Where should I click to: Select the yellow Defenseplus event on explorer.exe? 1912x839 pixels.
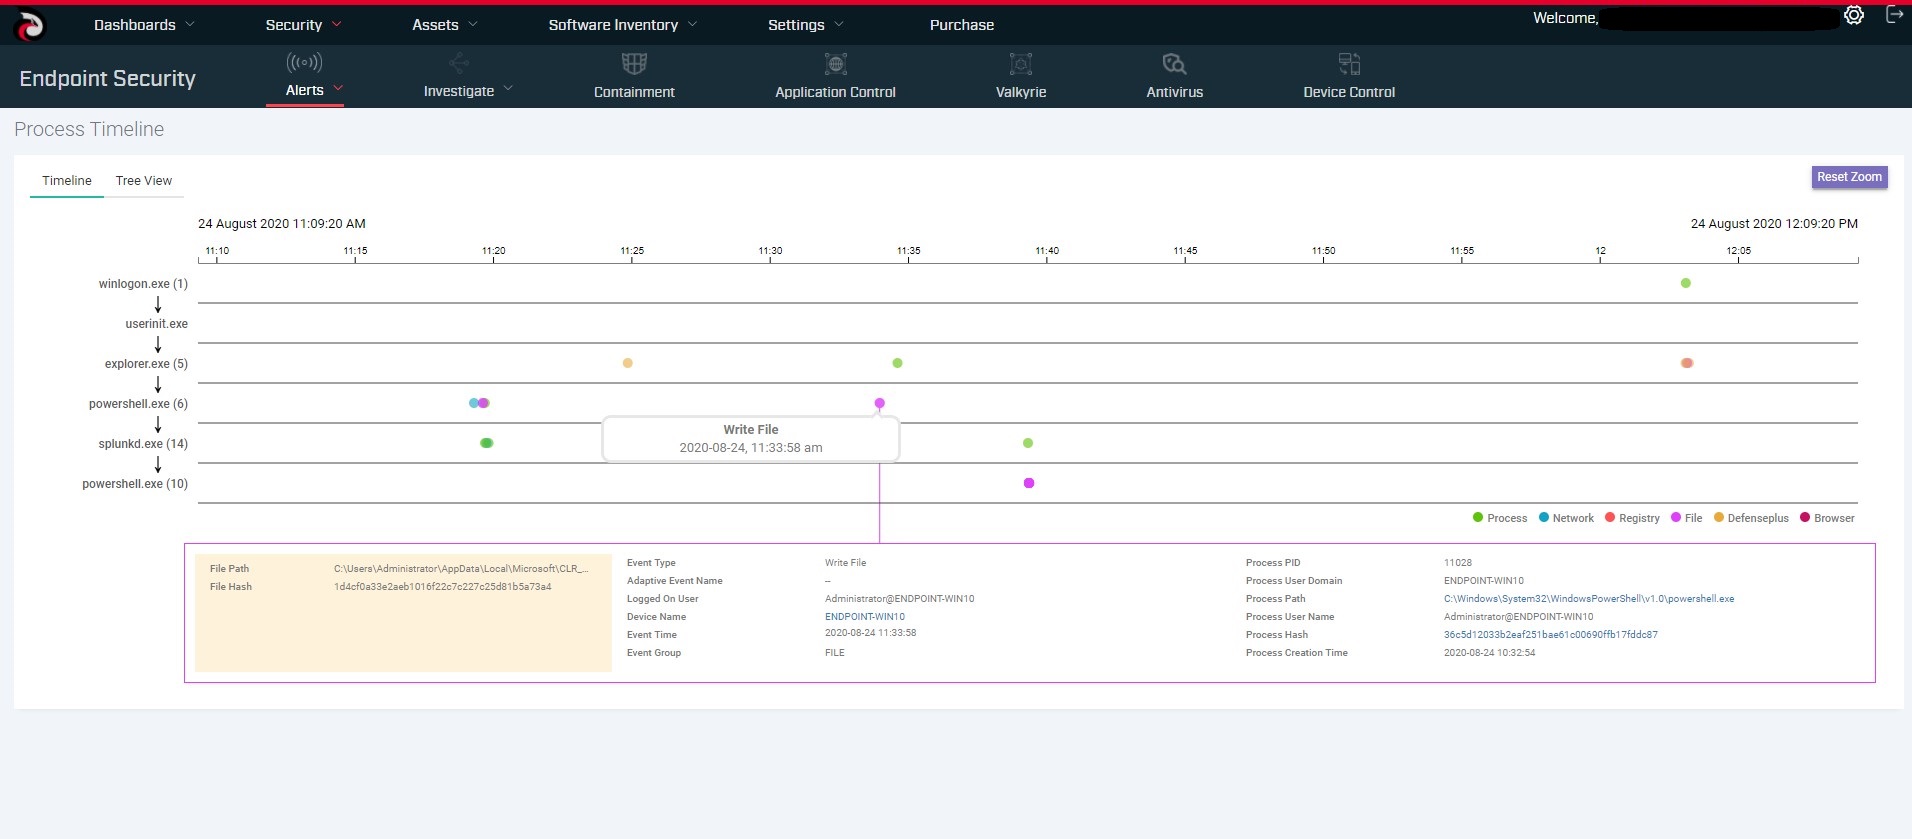pyautogui.click(x=627, y=363)
